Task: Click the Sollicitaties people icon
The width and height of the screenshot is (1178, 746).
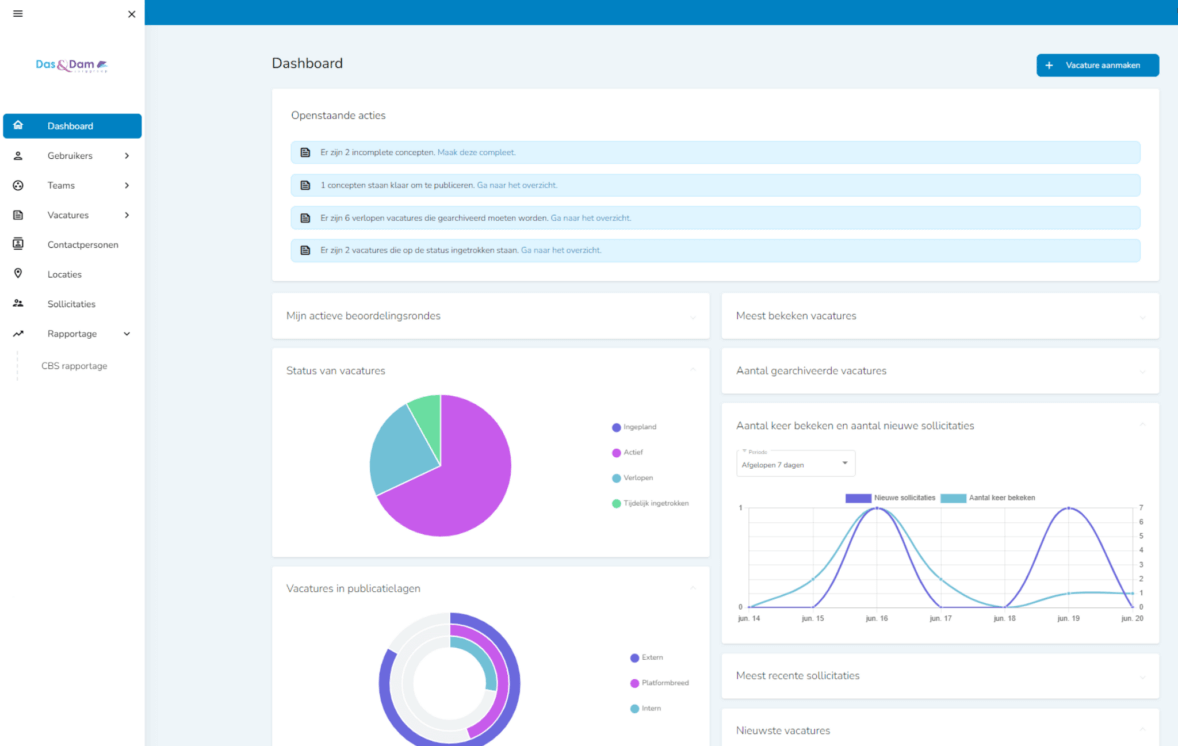Action: (18, 303)
